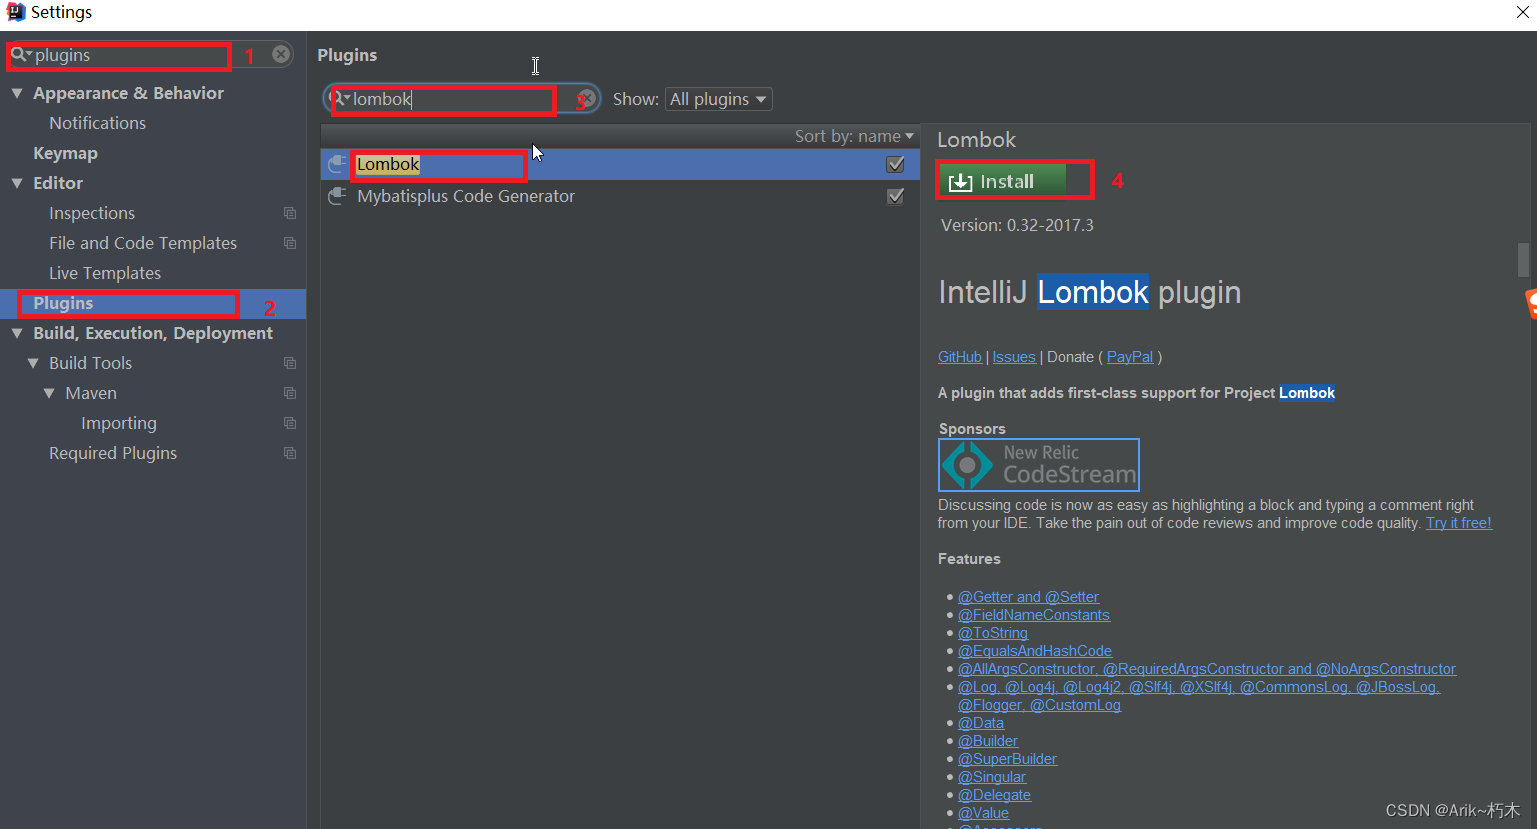Toggle the Lombok plugin checkbox
Screen dimensions: 1537x829
[896, 164]
